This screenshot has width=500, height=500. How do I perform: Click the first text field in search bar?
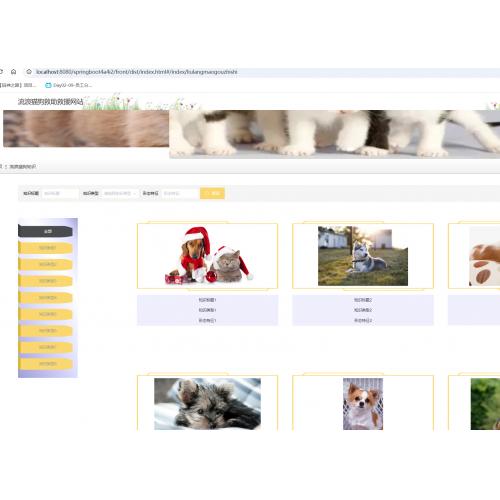pos(60,193)
